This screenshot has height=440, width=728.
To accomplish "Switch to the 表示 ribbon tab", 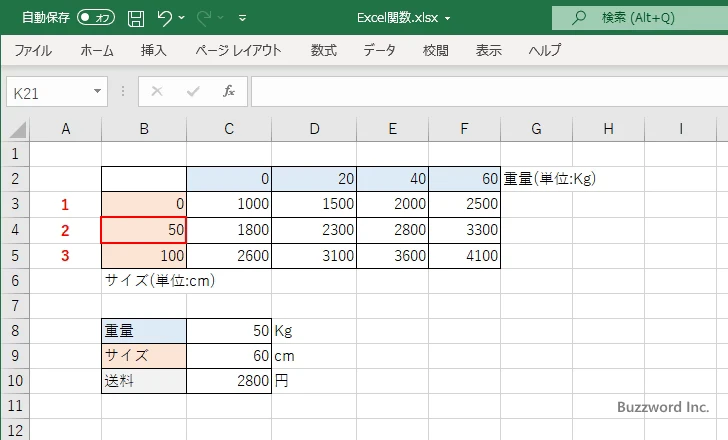I will click(x=488, y=50).
